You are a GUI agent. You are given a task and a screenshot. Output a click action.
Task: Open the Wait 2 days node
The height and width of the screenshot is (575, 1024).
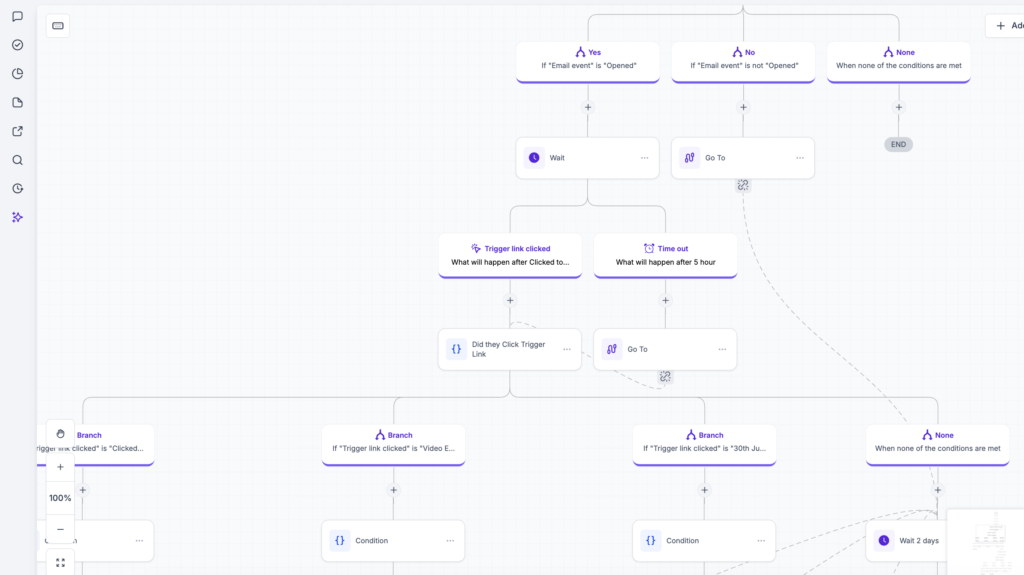908,541
